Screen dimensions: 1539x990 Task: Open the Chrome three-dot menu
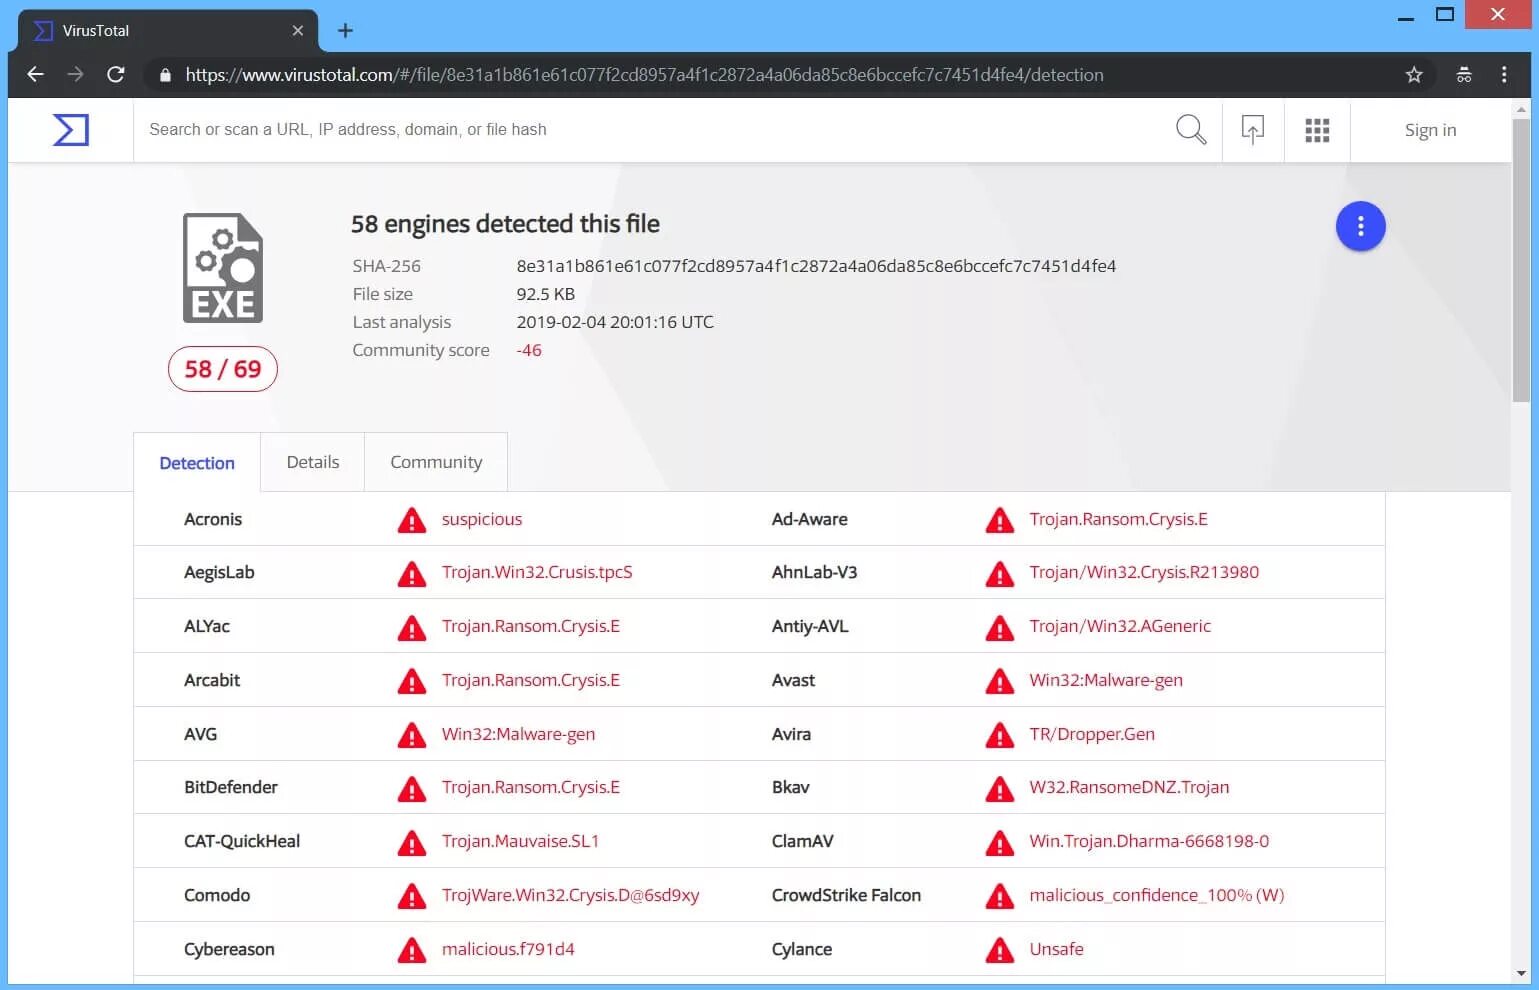coord(1504,75)
